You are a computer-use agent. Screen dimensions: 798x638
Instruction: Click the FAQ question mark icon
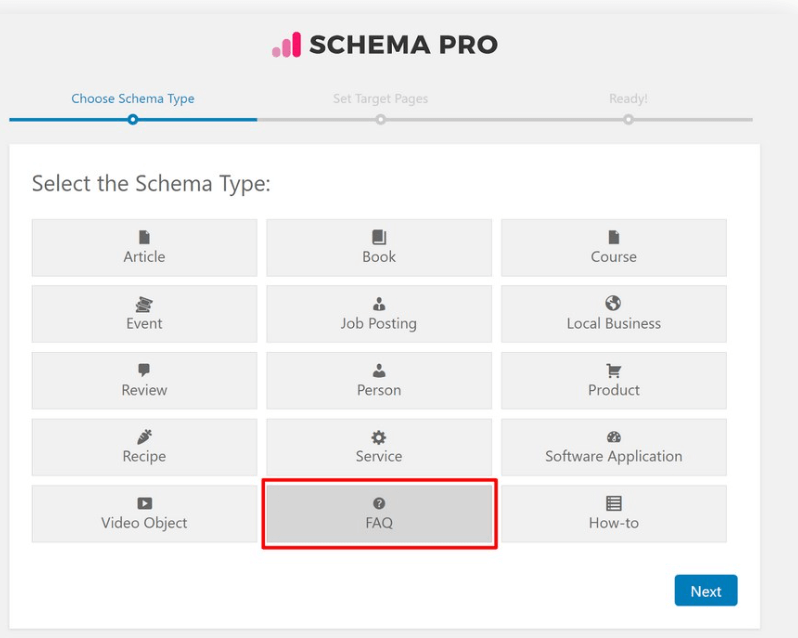coord(379,504)
